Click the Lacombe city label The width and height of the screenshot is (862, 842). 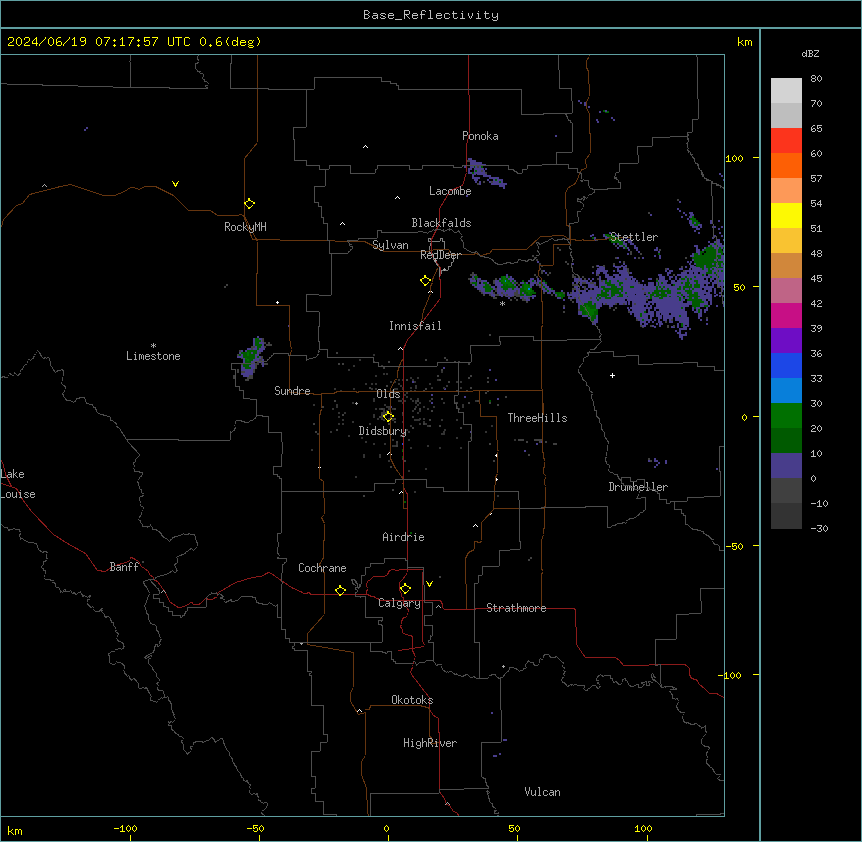point(450,191)
